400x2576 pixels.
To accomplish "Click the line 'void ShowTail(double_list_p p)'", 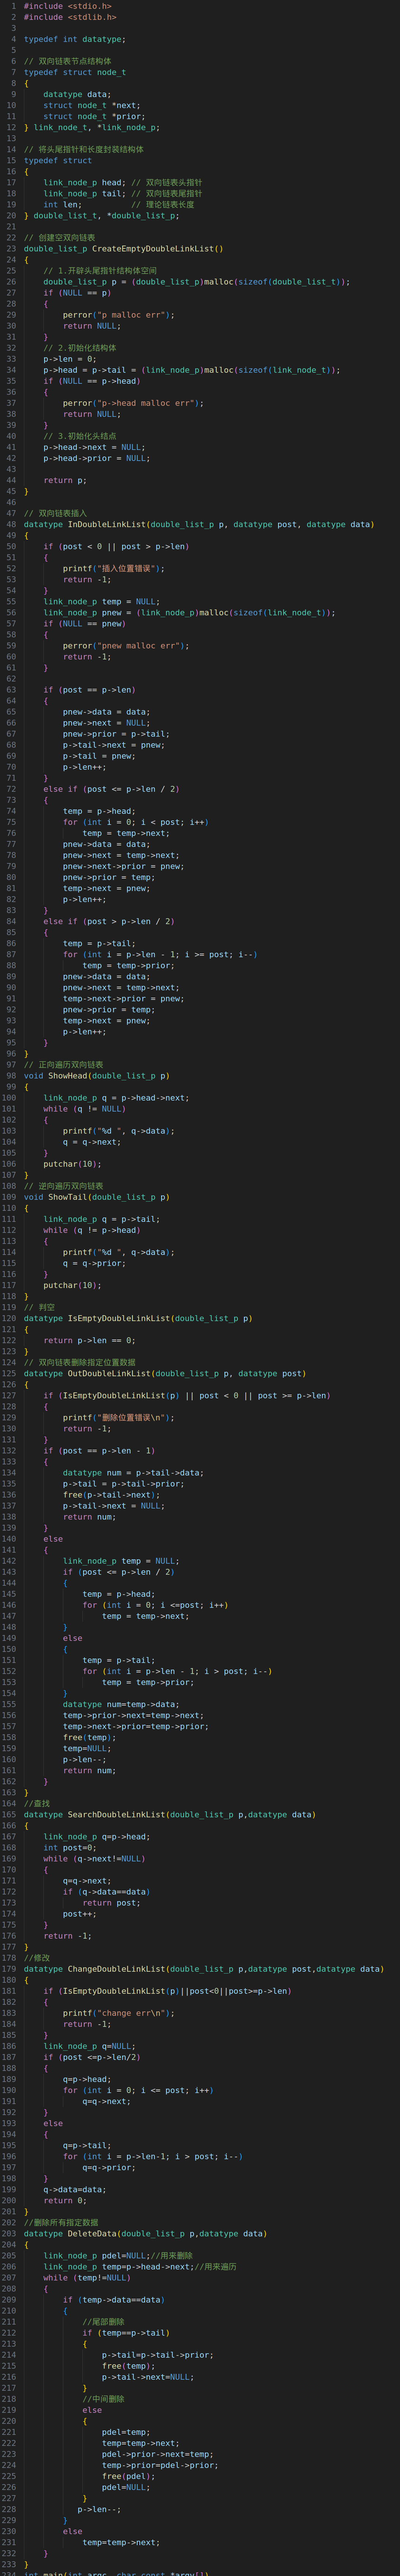I will click(x=97, y=1196).
